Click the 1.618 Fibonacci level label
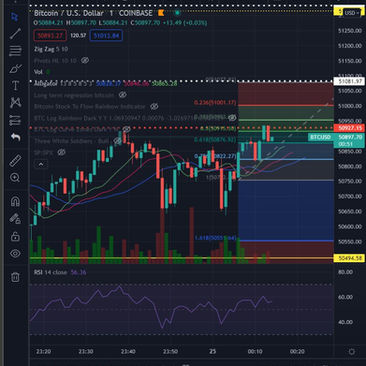 [x=215, y=238]
